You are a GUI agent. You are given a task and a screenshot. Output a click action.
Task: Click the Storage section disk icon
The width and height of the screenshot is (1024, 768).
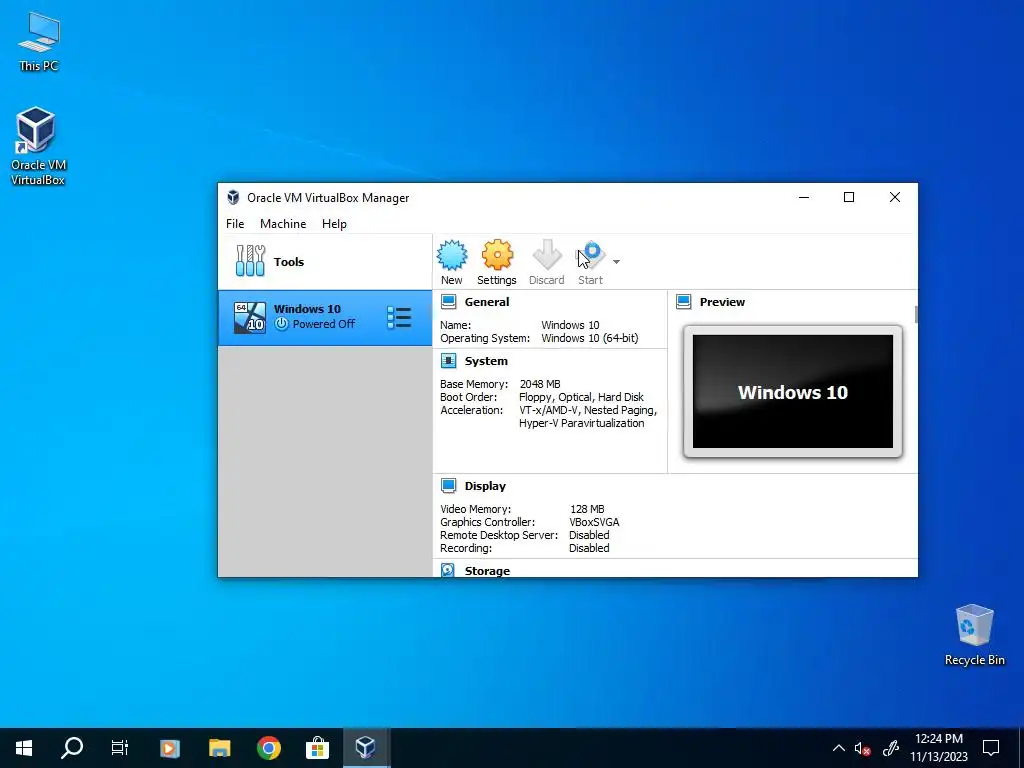pyautogui.click(x=448, y=570)
